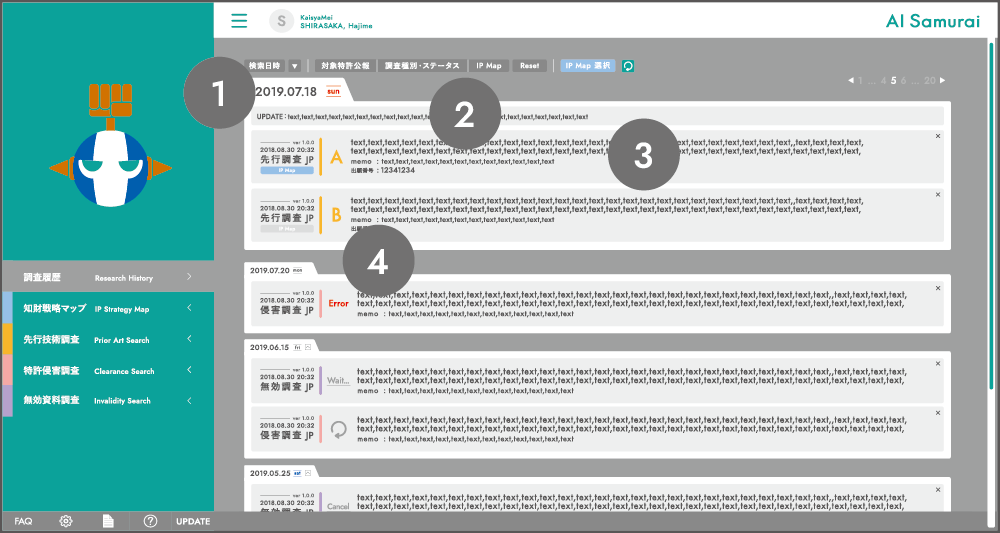Click the document icon in the bottom bar
Screen dimensions: 1000x533
(108, 521)
